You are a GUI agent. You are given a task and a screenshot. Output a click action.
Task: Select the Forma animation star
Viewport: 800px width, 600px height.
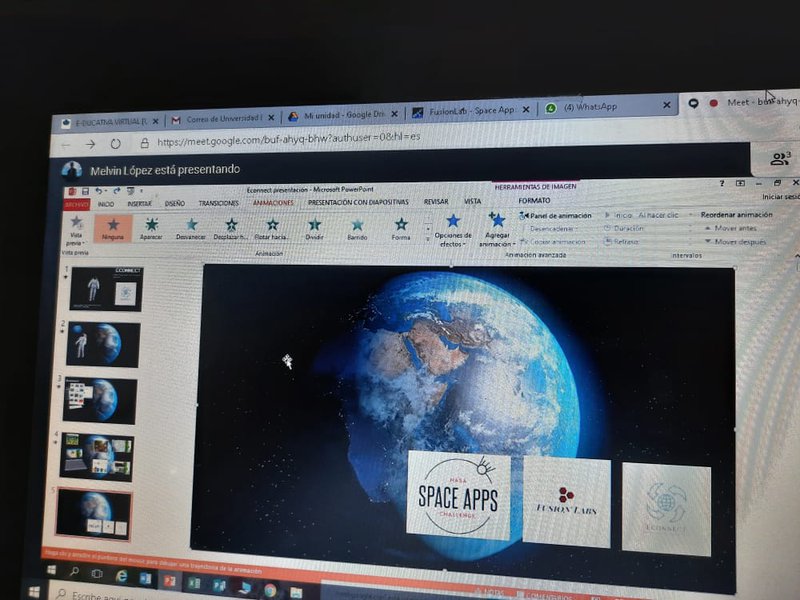[401, 227]
